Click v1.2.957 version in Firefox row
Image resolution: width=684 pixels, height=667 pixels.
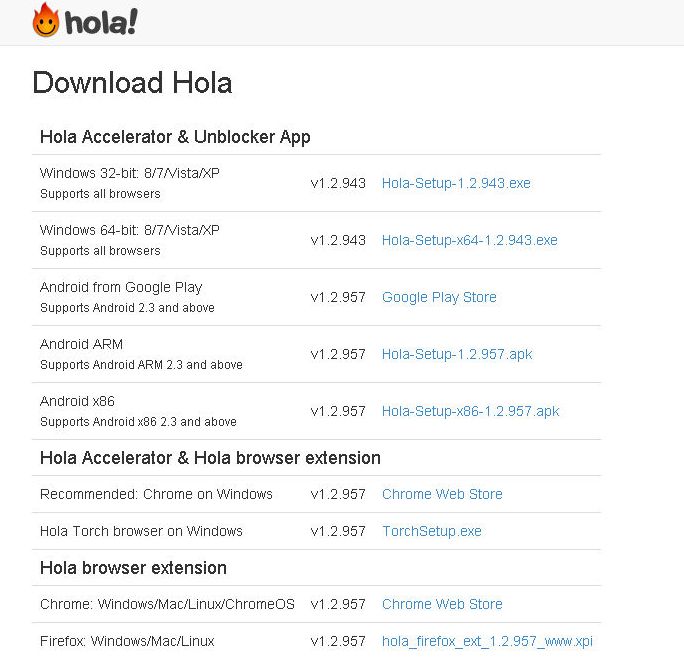[x=338, y=641]
